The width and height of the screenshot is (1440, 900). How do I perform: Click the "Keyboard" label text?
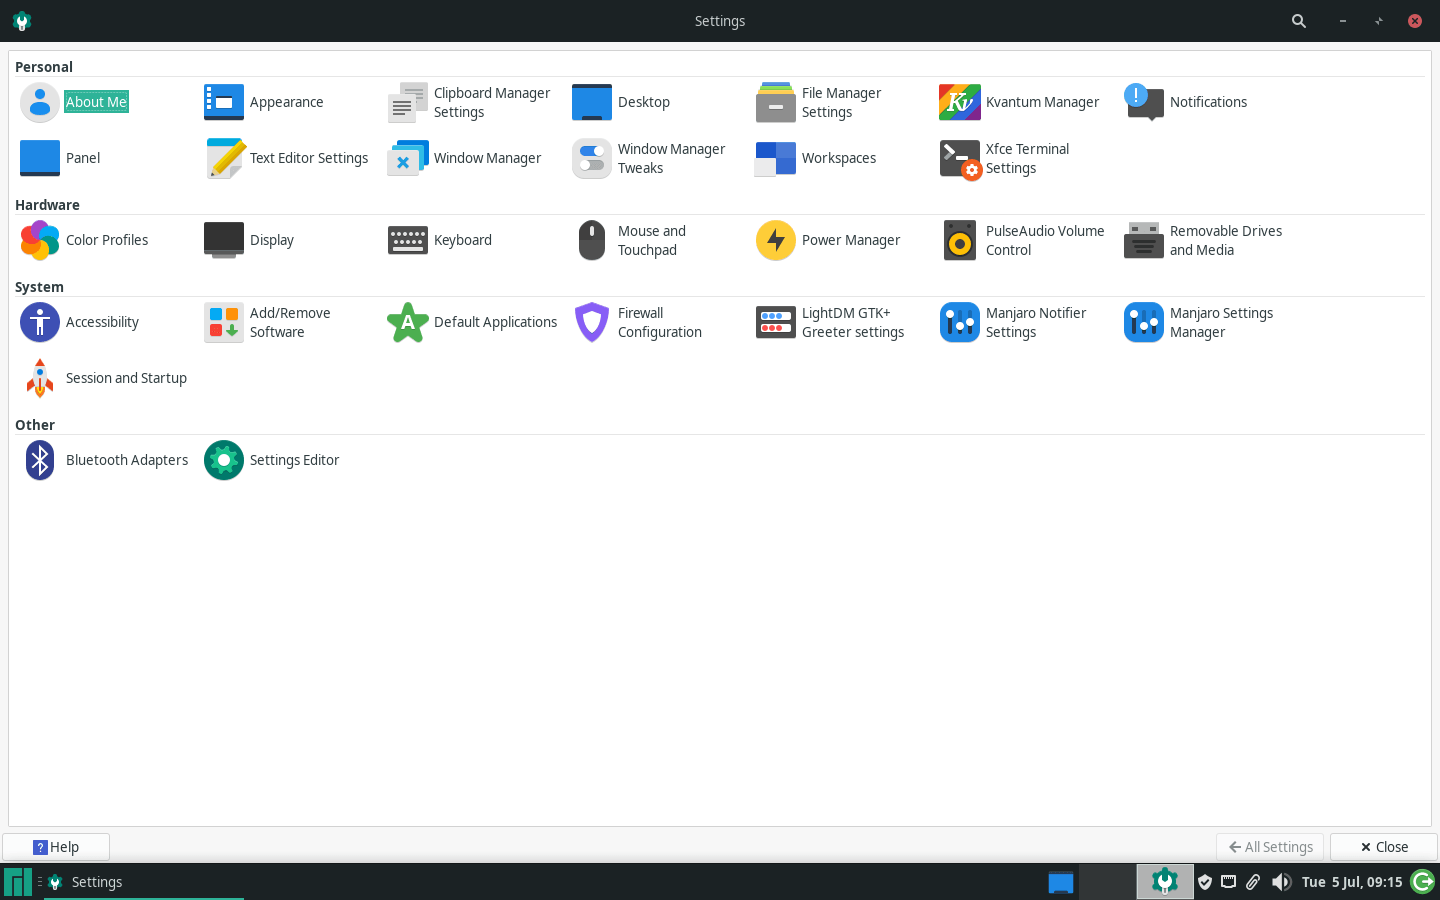(x=463, y=240)
